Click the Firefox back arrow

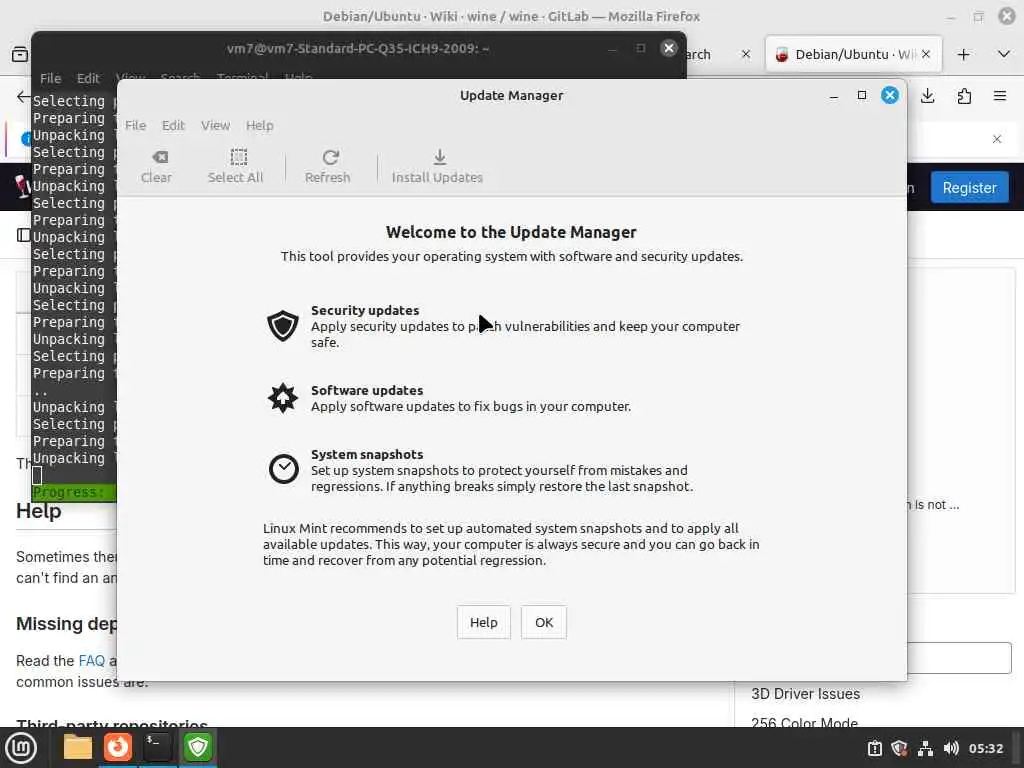pos(24,97)
